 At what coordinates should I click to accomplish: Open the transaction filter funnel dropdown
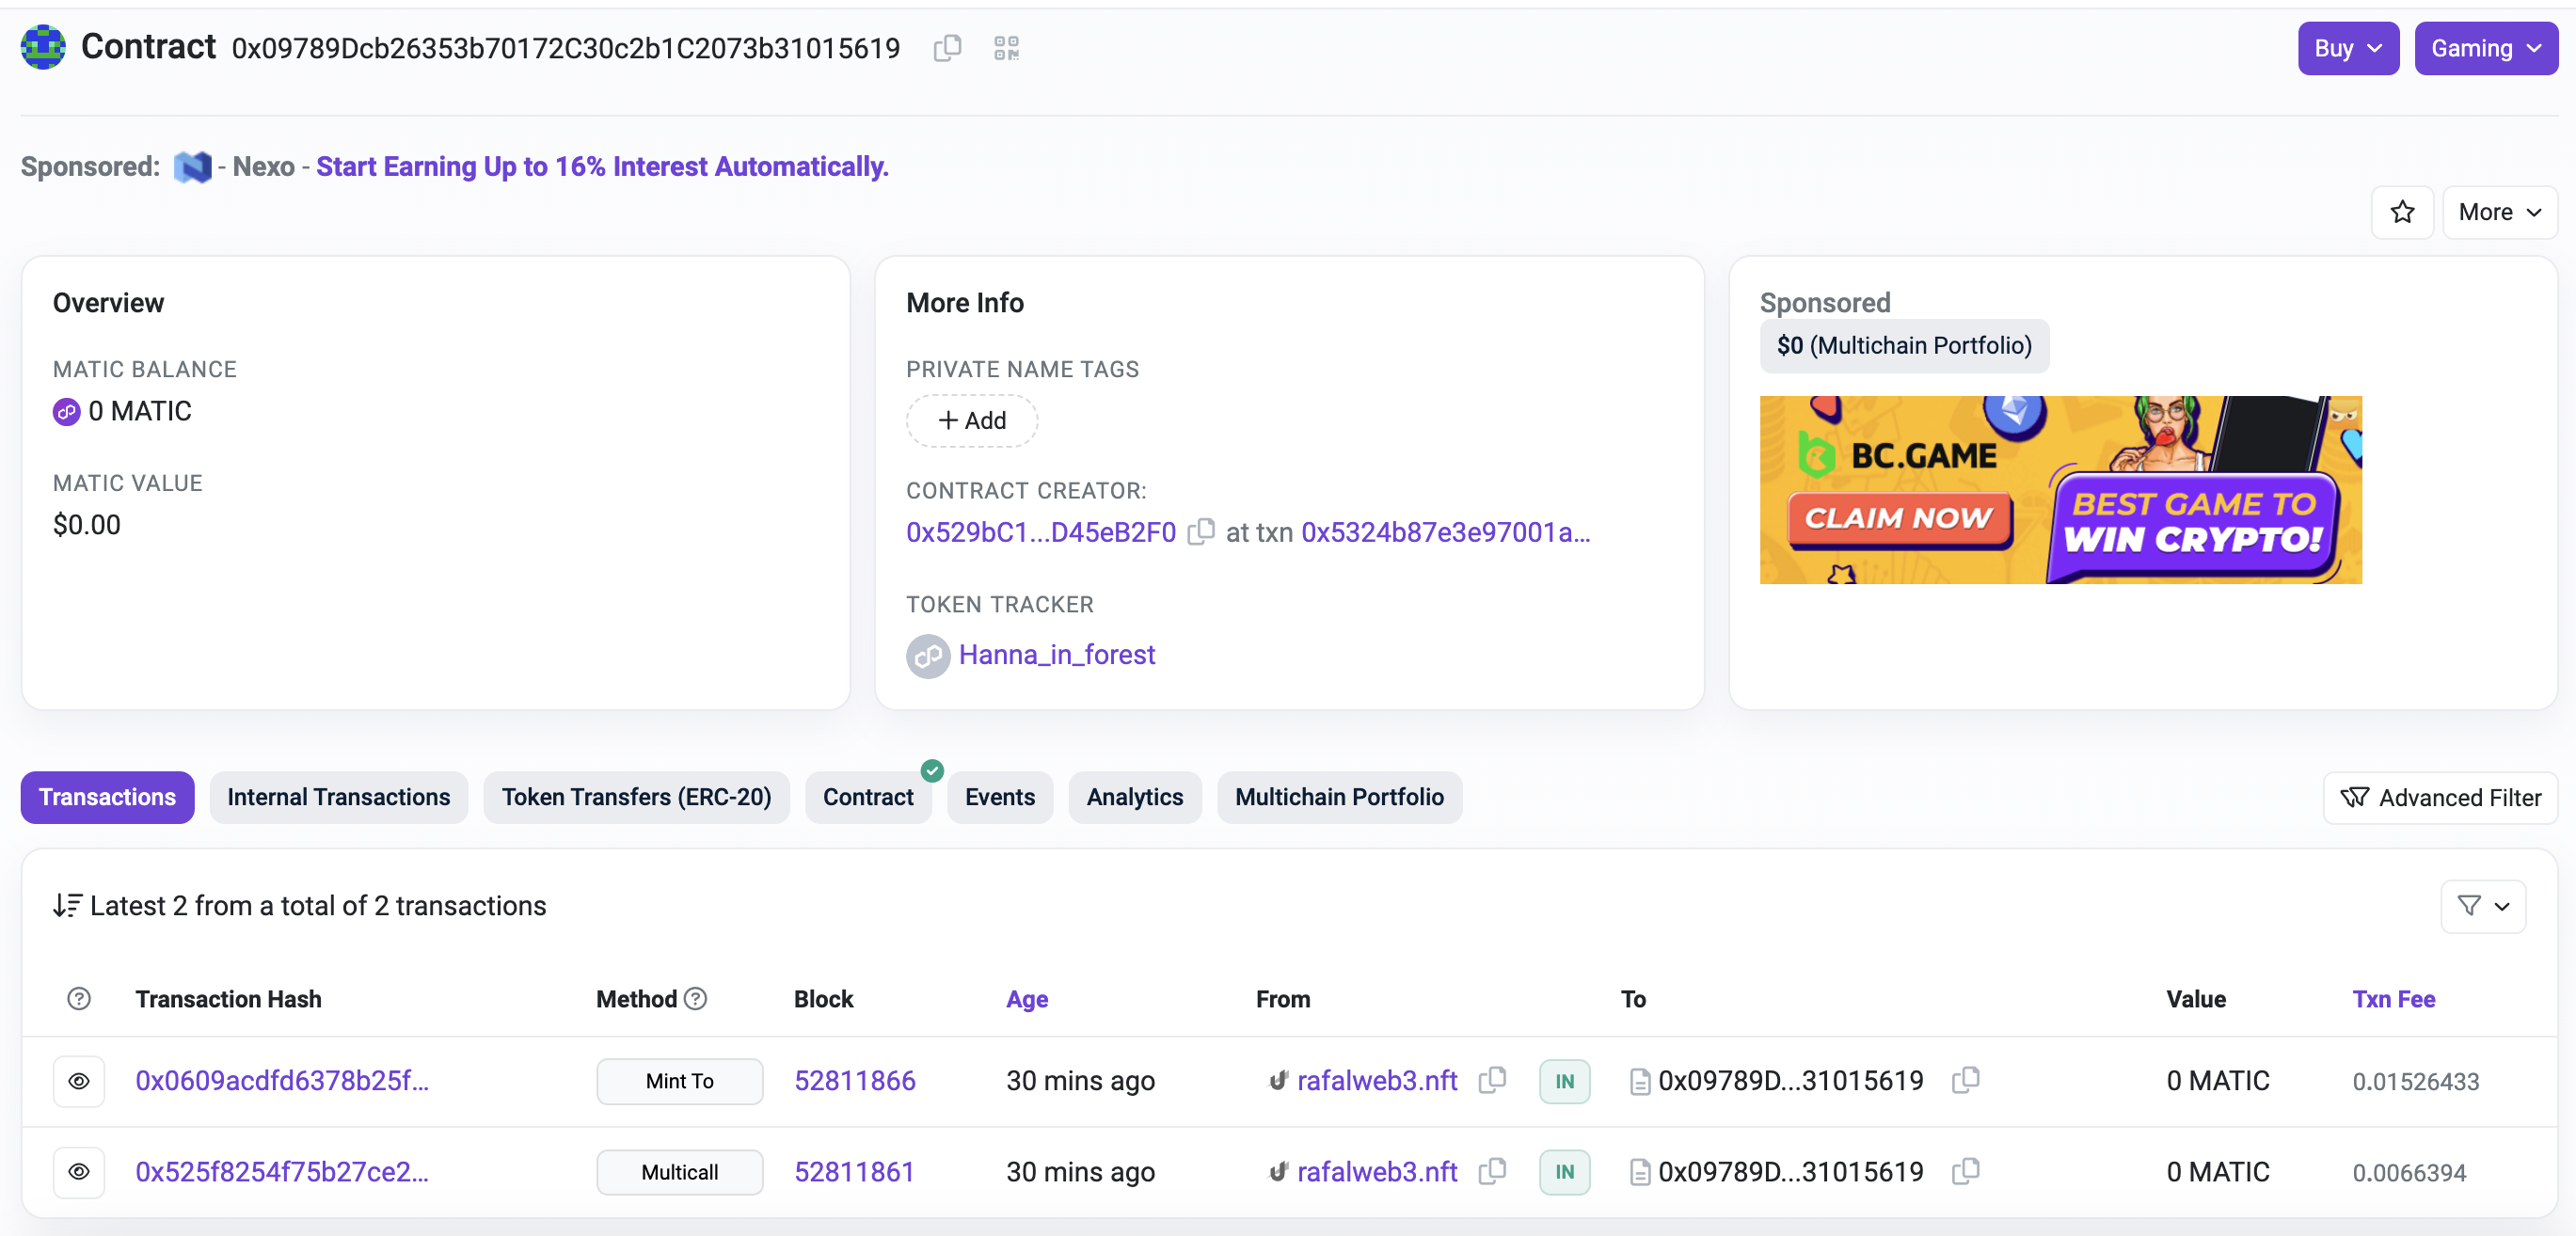click(2482, 905)
